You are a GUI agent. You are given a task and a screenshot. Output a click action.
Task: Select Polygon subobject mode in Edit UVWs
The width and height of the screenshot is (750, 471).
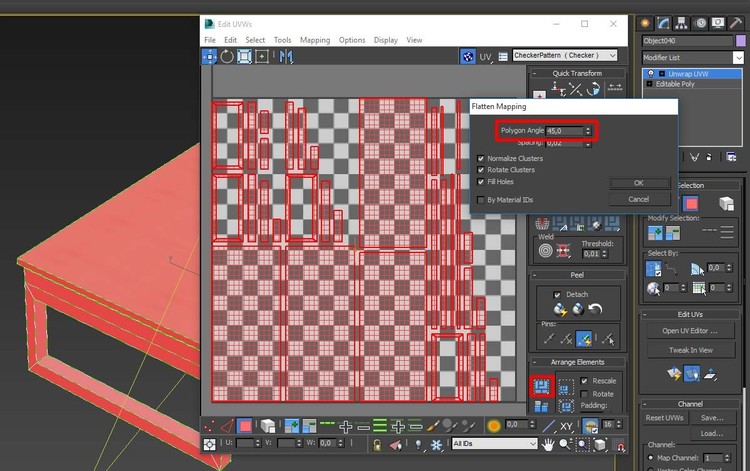tap(245, 425)
